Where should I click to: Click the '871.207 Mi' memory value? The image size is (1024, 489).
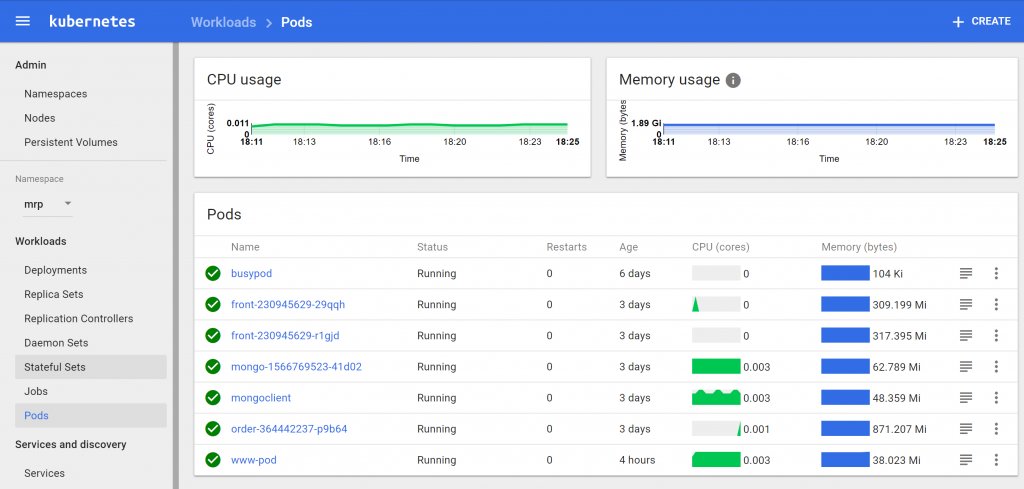click(899, 429)
